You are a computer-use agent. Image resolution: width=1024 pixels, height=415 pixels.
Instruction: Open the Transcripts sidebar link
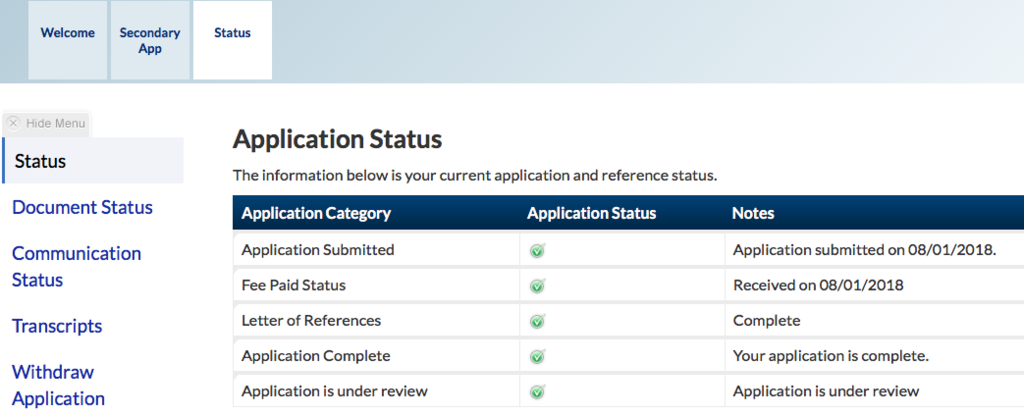click(x=57, y=326)
